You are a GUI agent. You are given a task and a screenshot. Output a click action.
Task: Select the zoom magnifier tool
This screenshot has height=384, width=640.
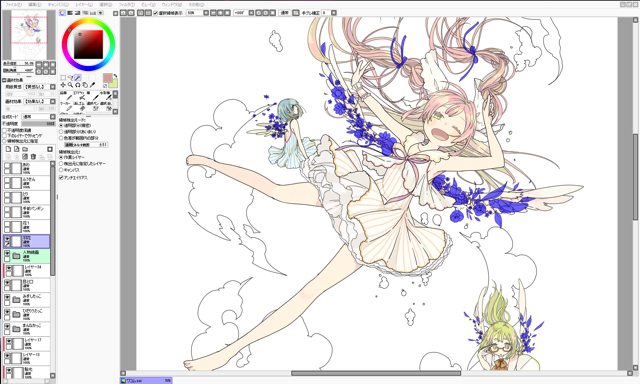(70, 85)
